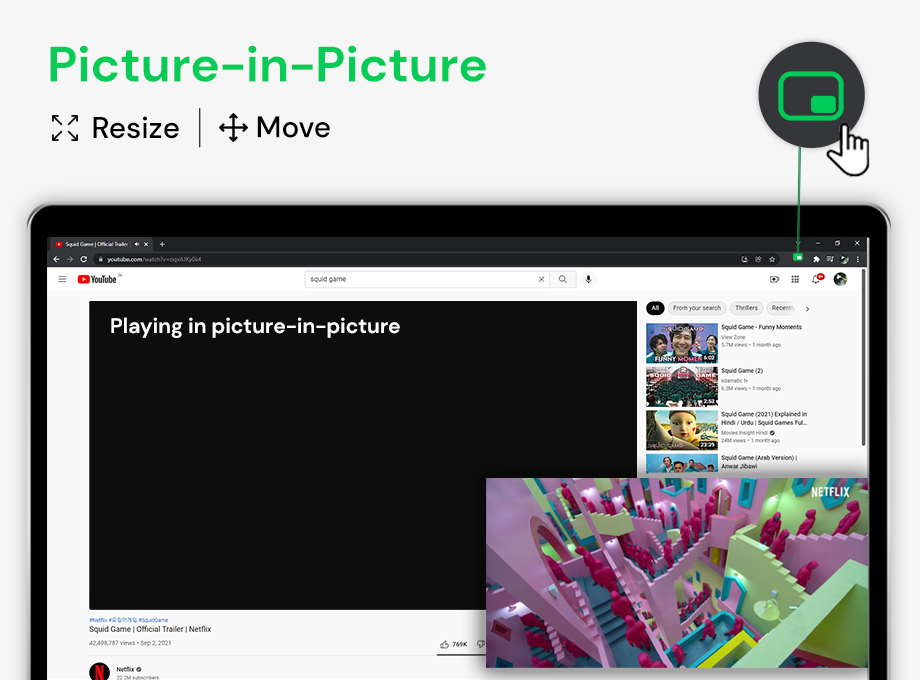This screenshot has height=680, width=920.
Task: Click the kdamatic tv channel name
Action: [734, 381]
